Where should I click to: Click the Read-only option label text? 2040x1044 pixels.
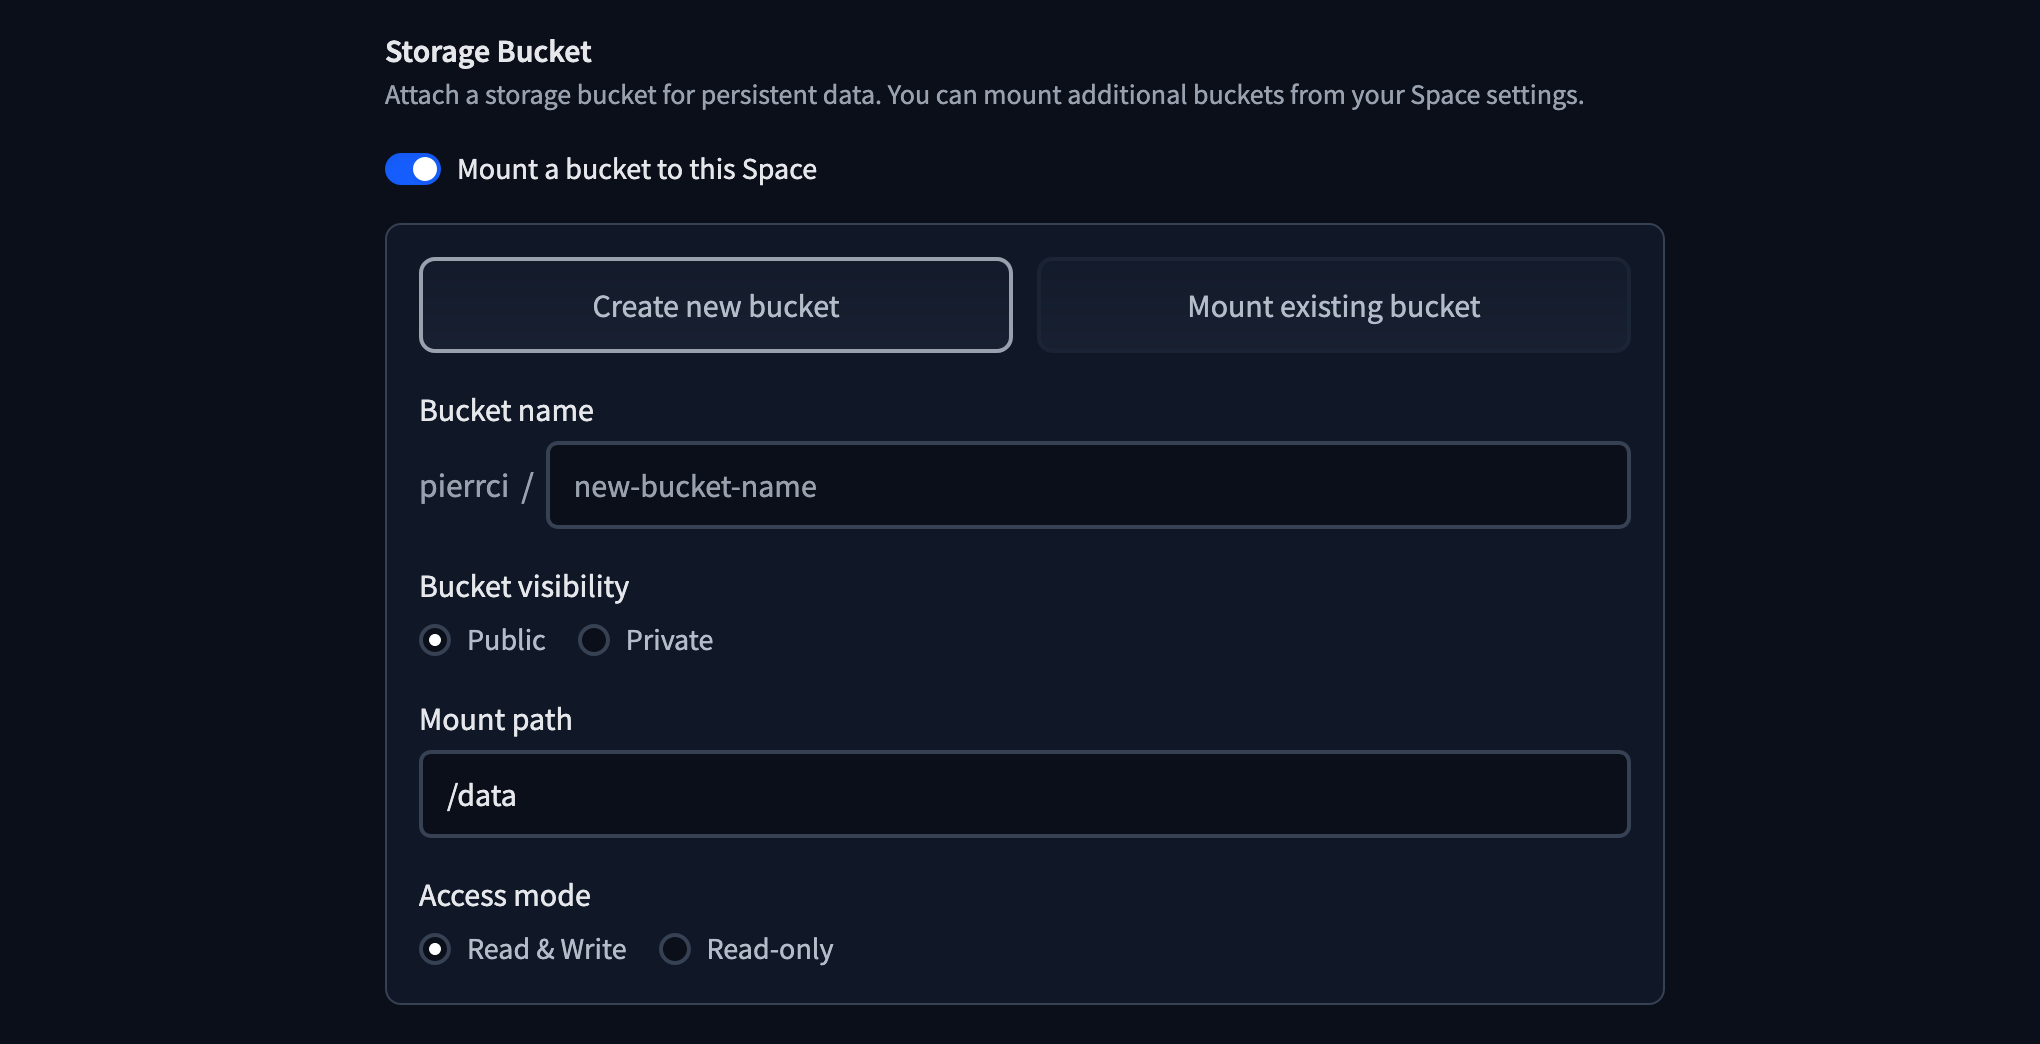tap(769, 949)
